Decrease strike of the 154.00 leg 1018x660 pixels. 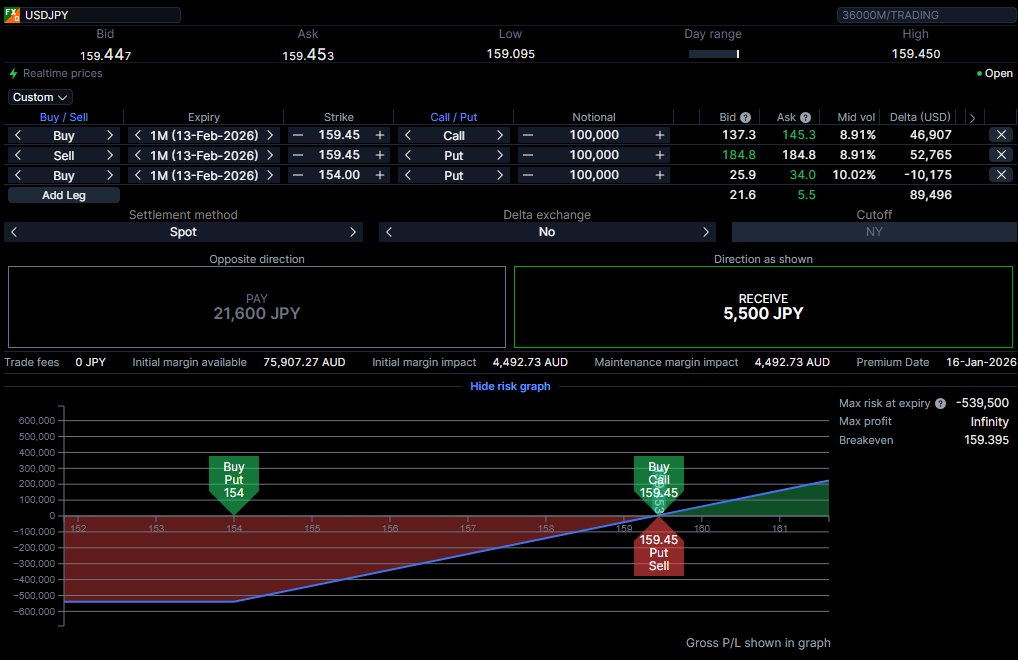(x=298, y=175)
